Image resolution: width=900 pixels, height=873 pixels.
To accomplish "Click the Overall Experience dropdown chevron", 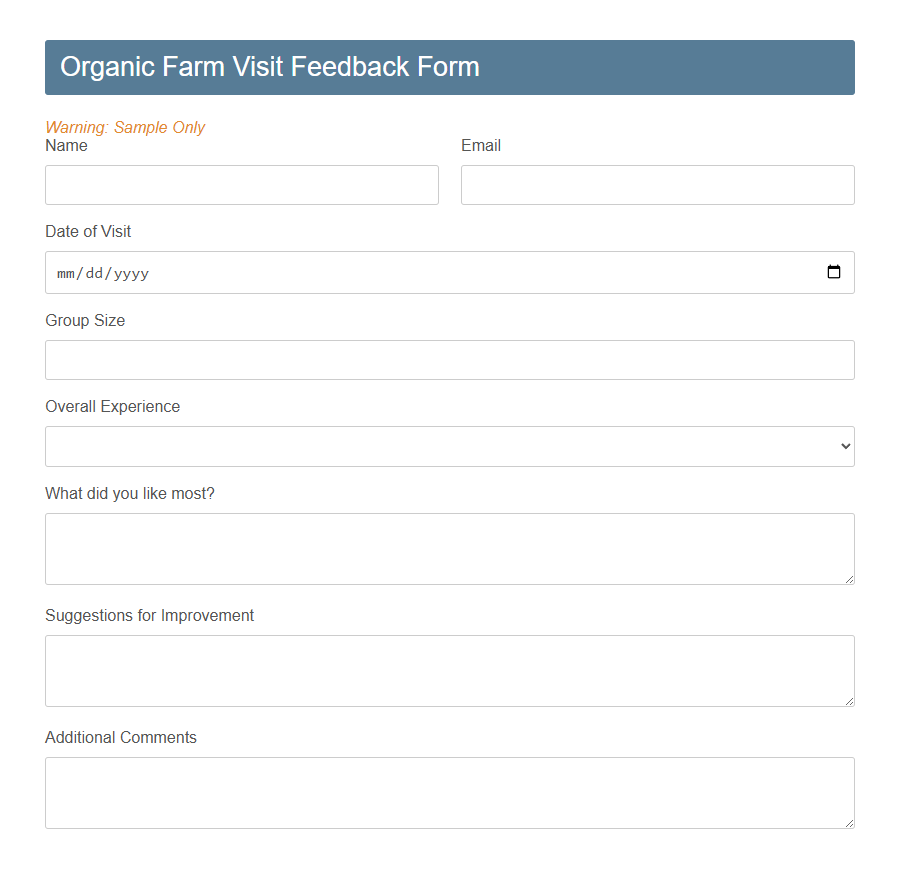I will tap(844, 446).
